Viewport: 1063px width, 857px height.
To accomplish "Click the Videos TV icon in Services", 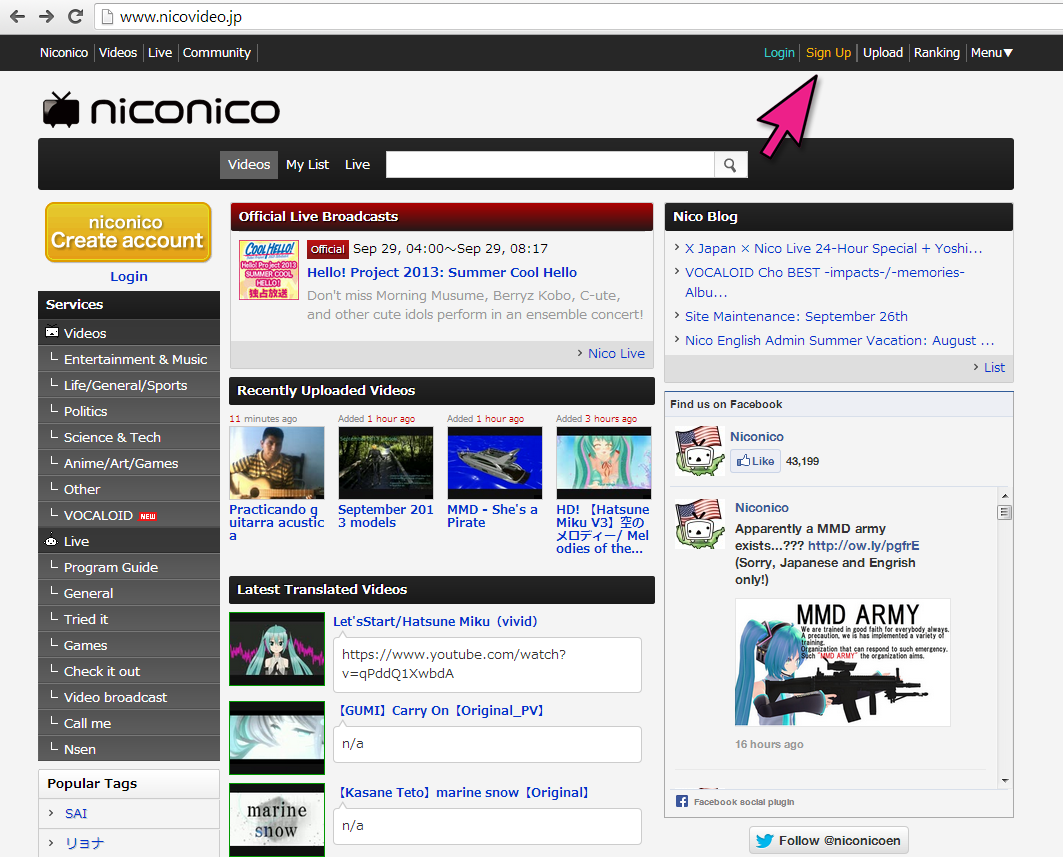I will pyautogui.click(x=52, y=332).
